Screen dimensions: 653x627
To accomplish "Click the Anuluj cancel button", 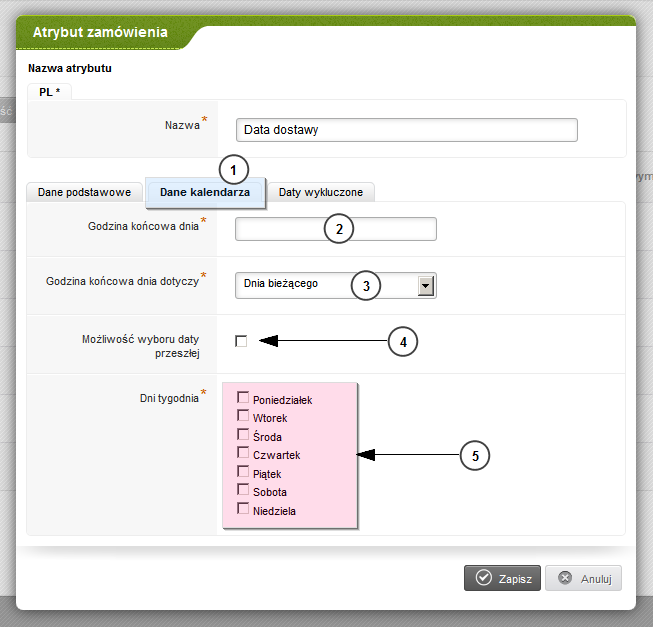I will (x=585, y=578).
